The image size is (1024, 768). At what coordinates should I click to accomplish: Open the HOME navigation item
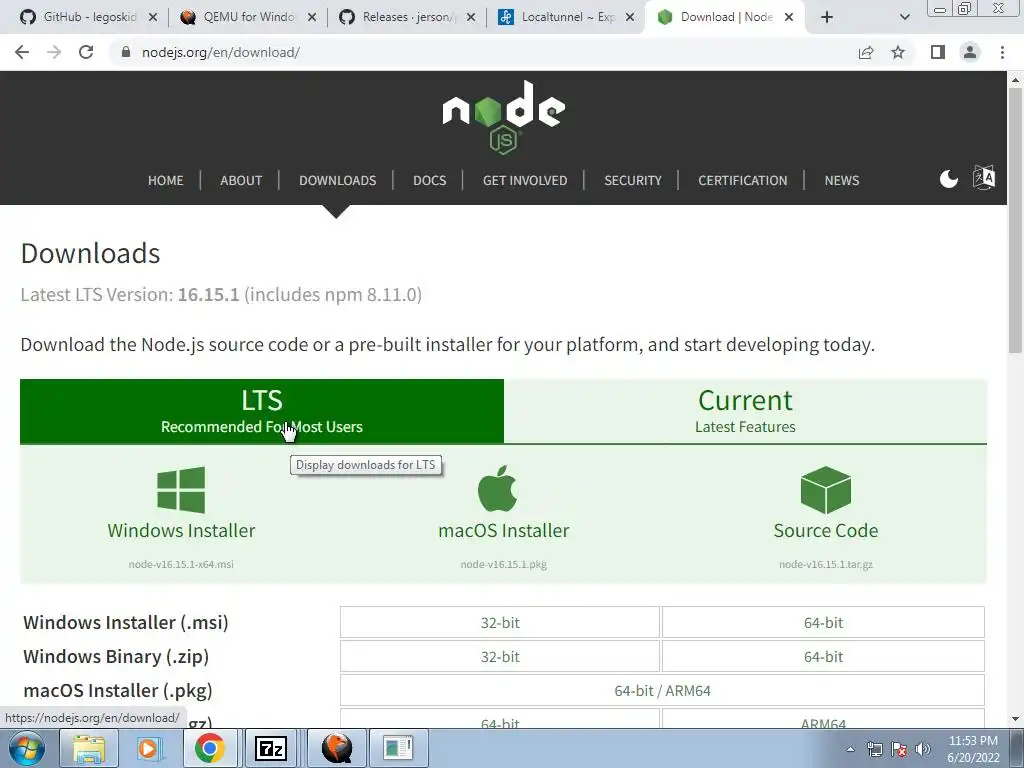click(x=165, y=180)
